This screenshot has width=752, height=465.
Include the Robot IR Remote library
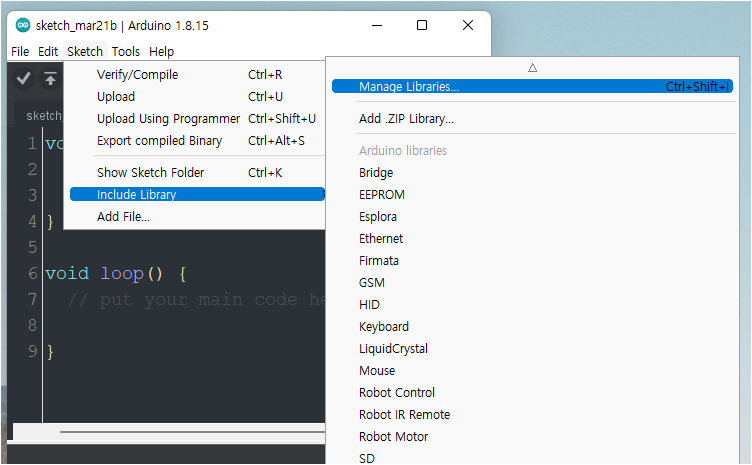tap(532, 415)
